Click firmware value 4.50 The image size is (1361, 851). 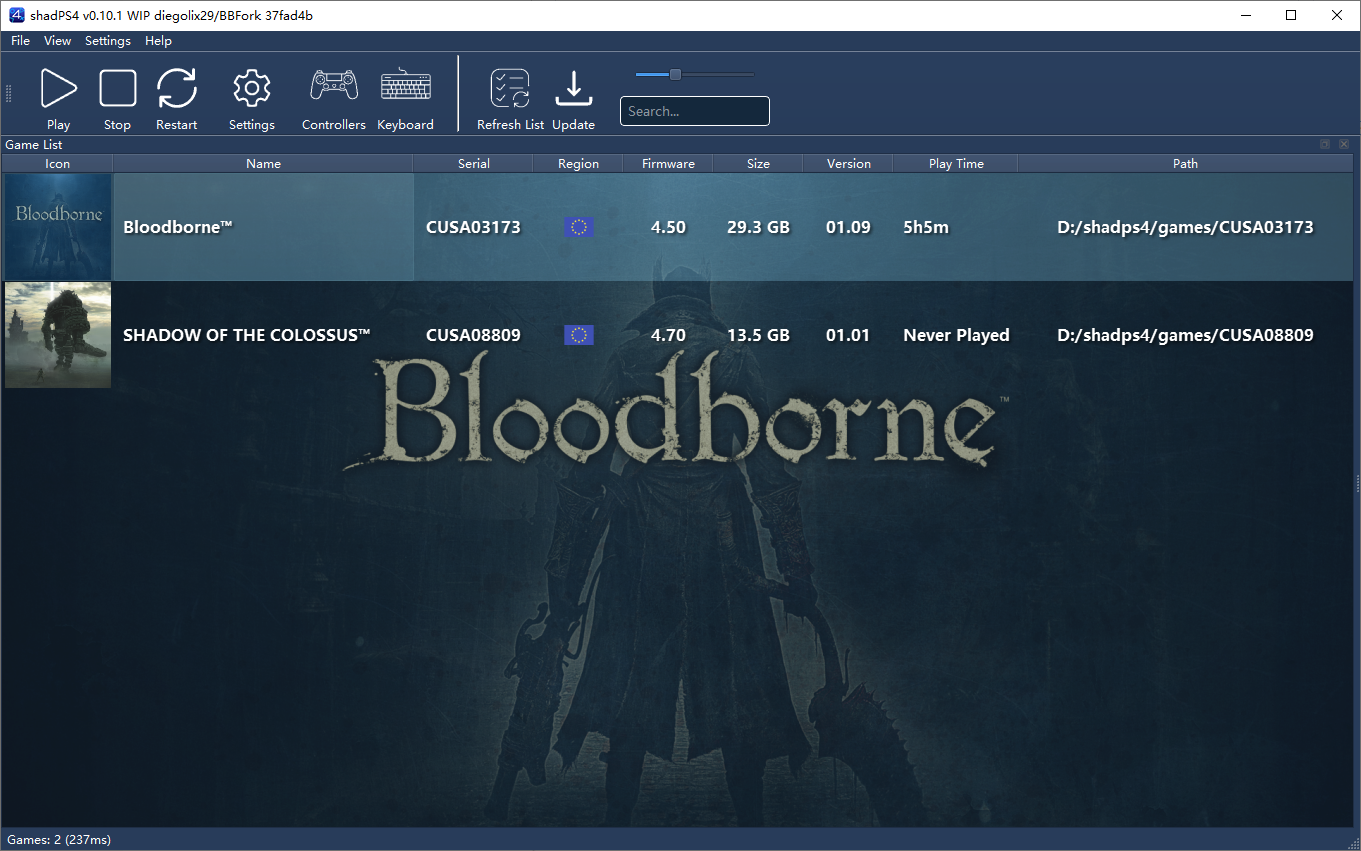coord(668,227)
